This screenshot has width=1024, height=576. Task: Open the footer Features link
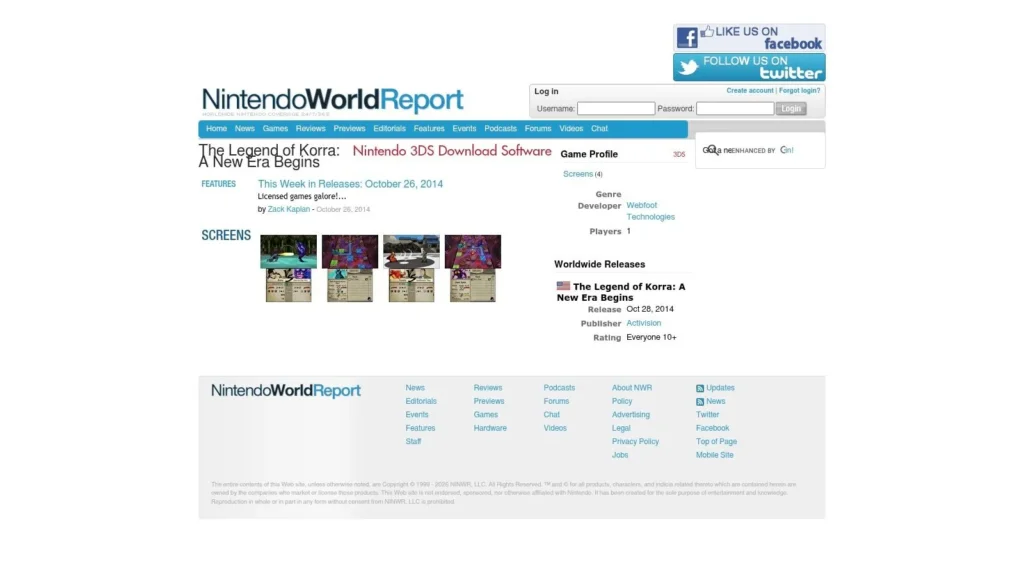(x=420, y=428)
